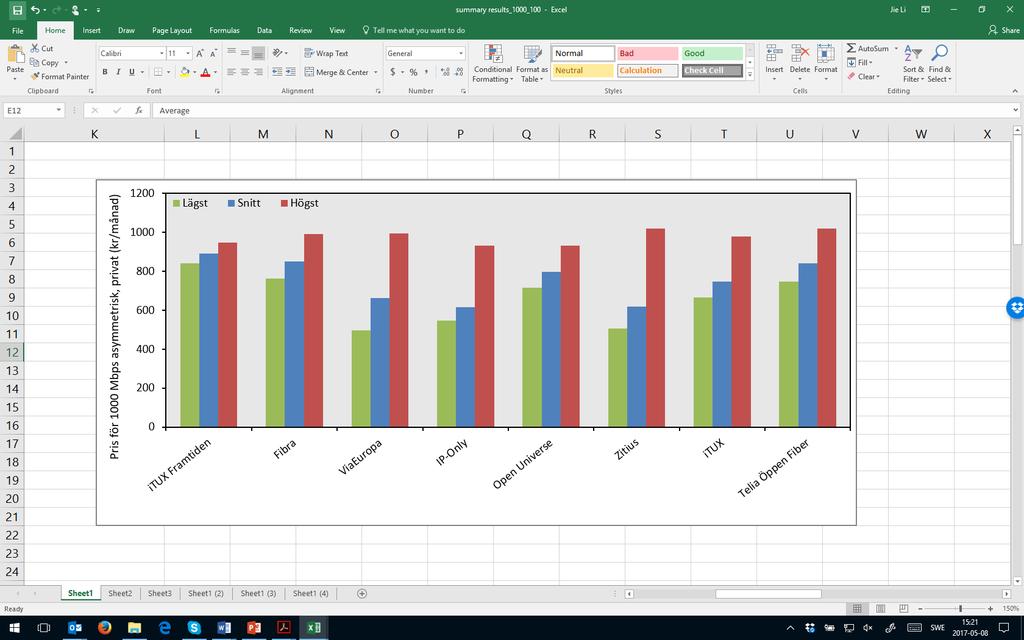Open the General number format dropdown
Viewport: 1024px width, 640px height.
(460, 54)
